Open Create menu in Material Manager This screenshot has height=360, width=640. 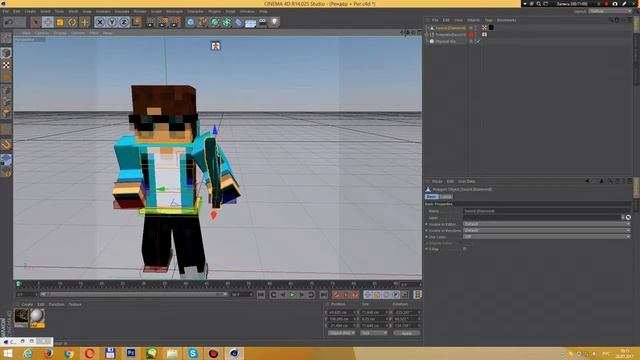click(27, 304)
